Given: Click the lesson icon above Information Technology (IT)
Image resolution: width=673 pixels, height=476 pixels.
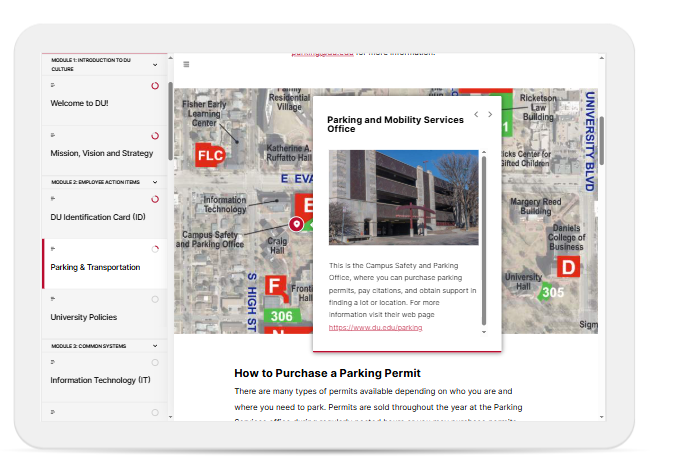Looking at the screenshot, I should 53,362.
